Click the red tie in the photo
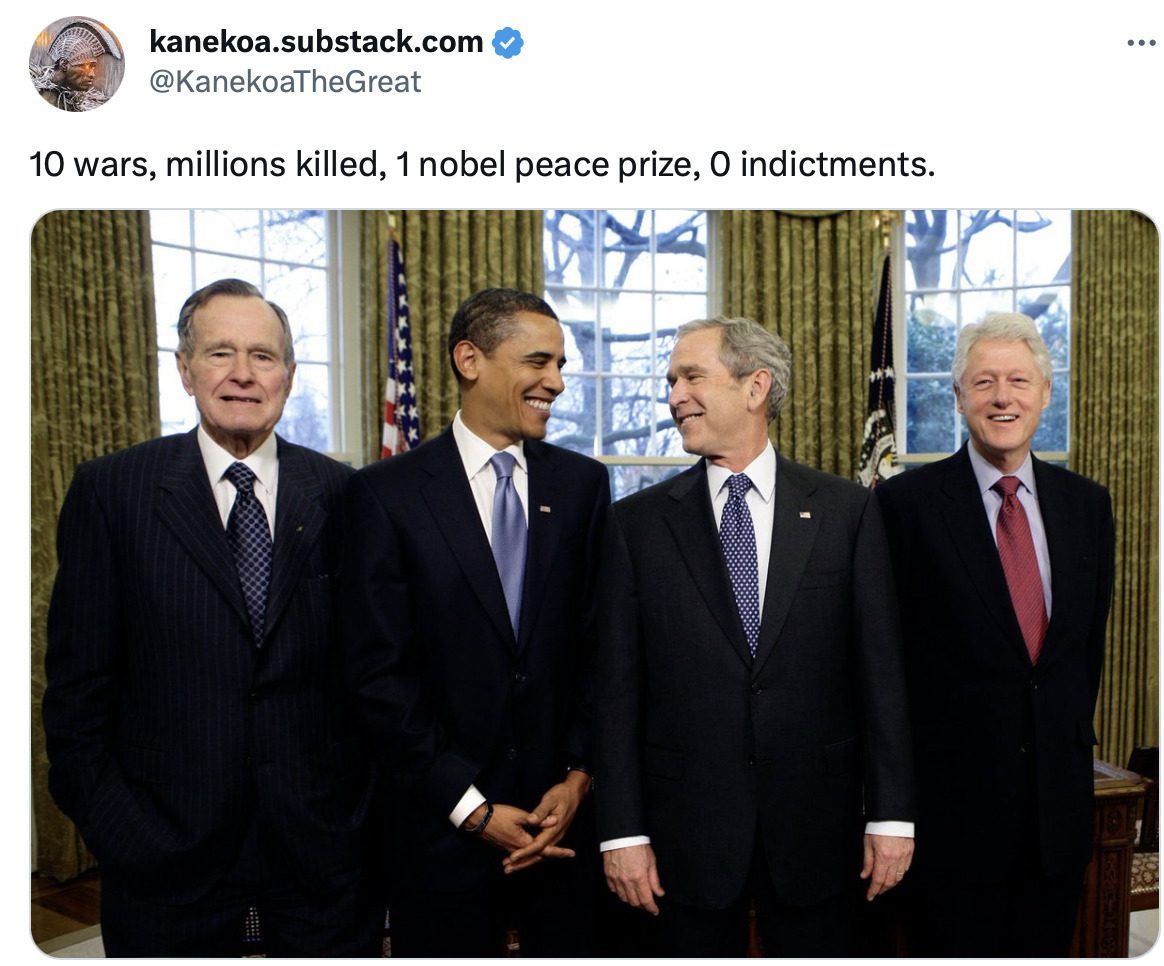Image resolution: width=1164 pixels, height=966 pixels. (x=1019, y=566)
